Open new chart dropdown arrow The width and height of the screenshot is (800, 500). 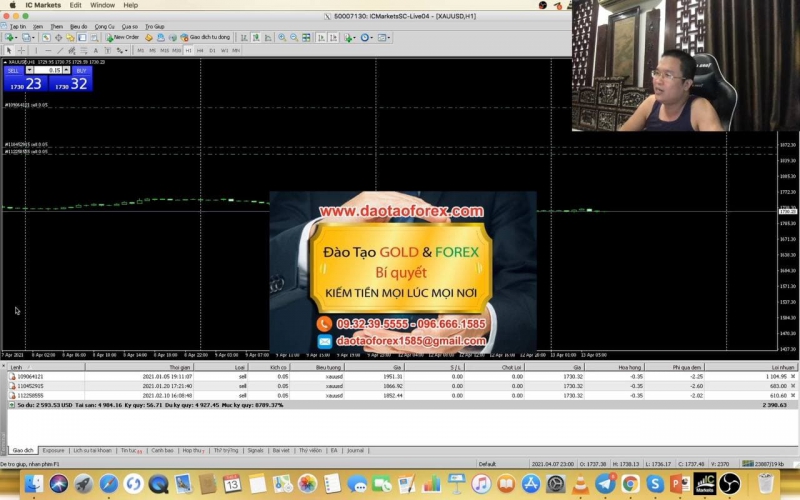click(x=17, y=37)
